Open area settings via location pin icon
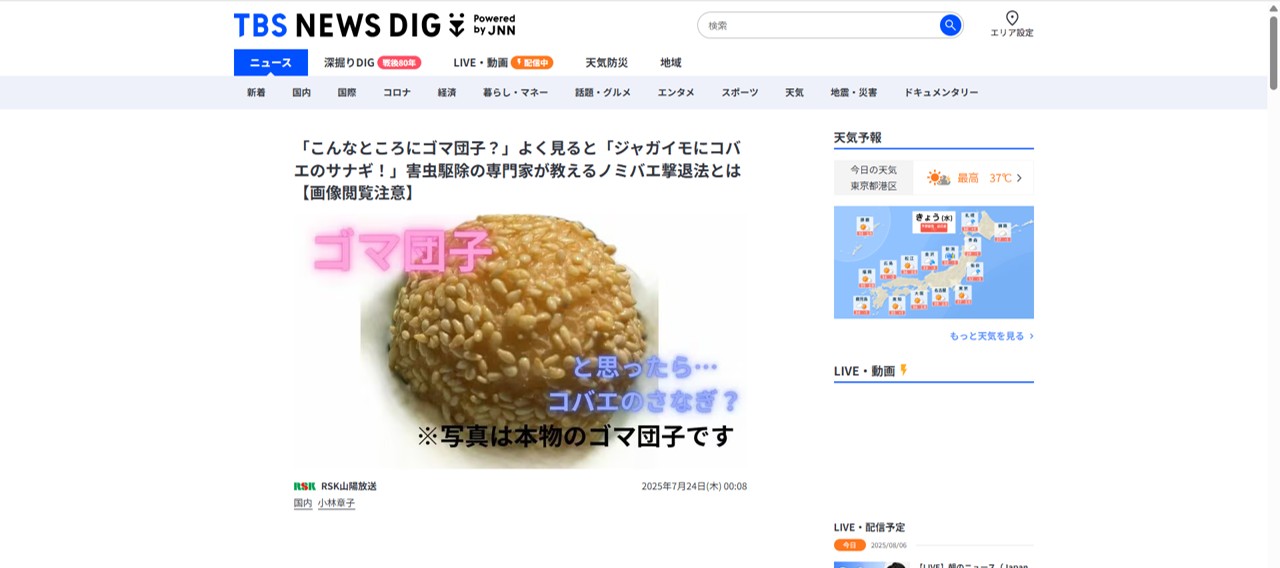Screen dimensions: 1280x568 (x=1012, y=18)
